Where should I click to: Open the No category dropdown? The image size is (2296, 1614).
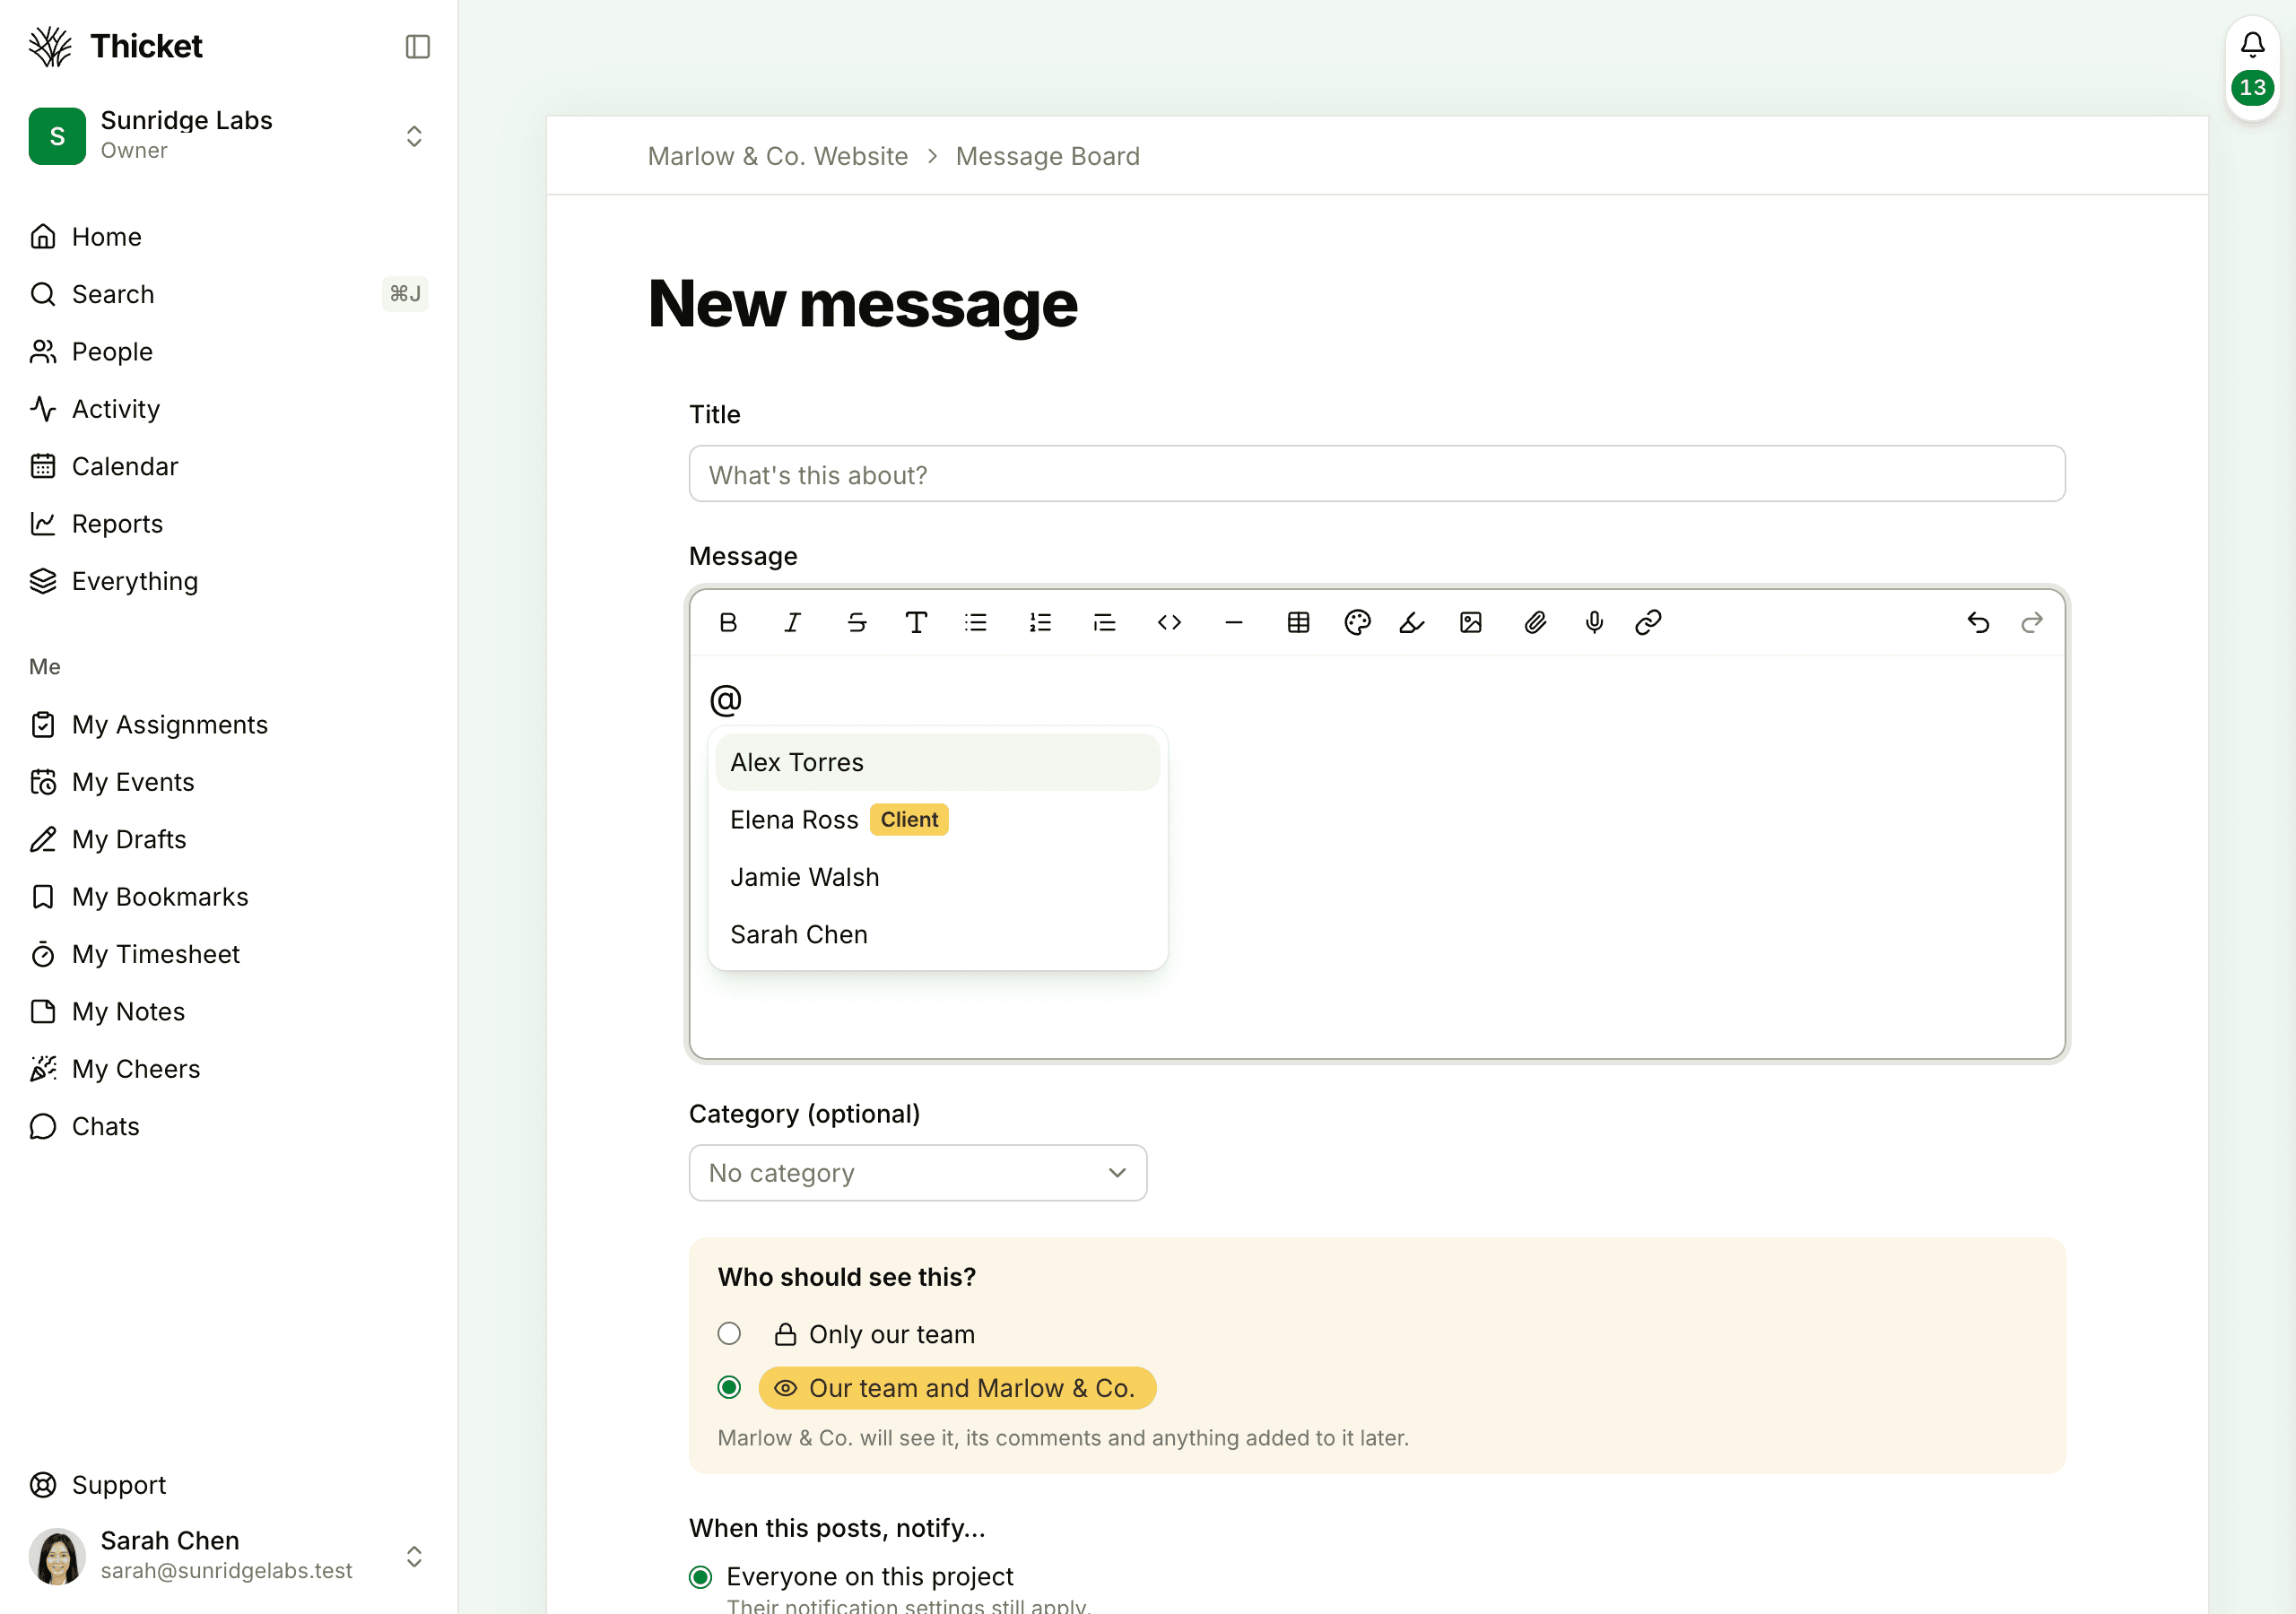(x=918, y=1172)
